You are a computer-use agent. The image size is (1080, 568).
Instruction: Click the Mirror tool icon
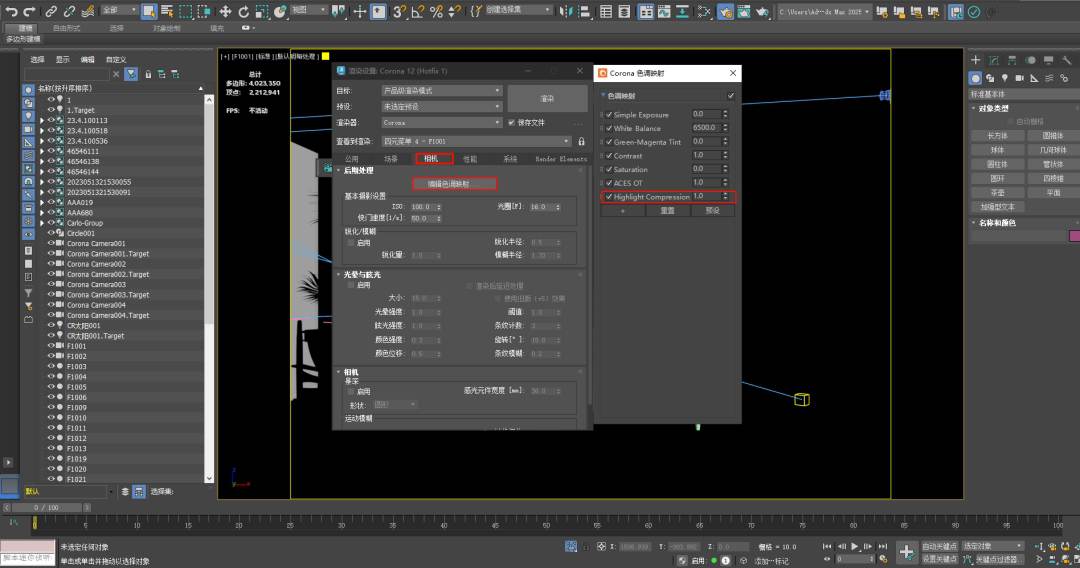565,11
